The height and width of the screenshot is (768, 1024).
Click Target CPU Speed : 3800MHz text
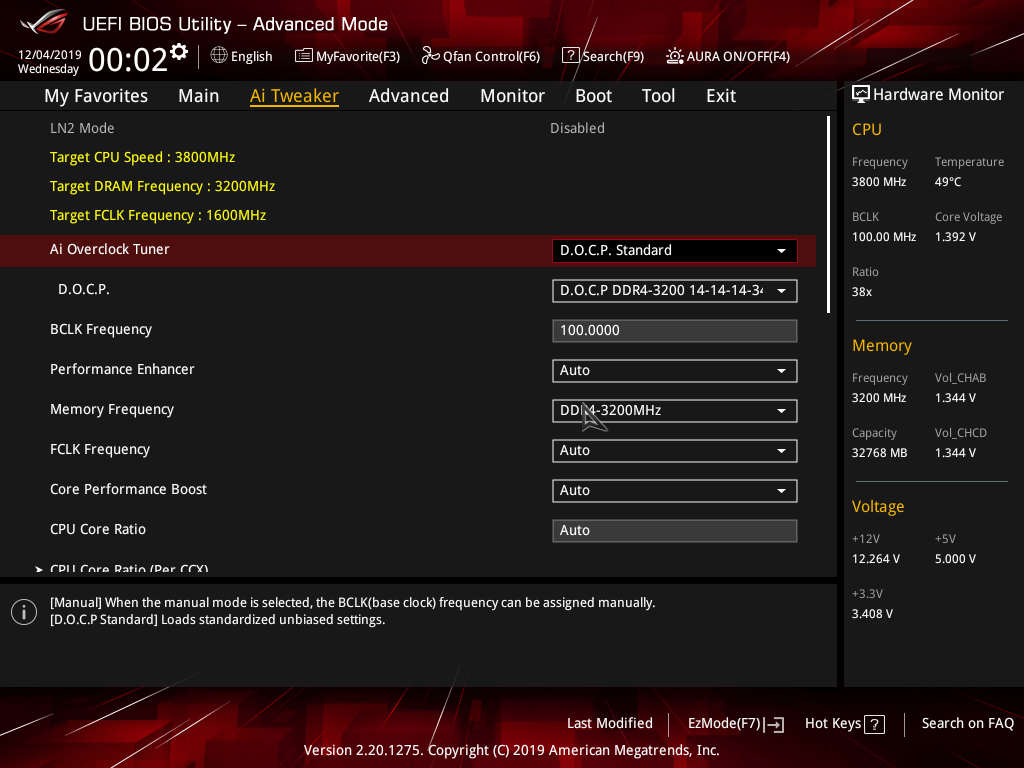pyautogui.click(x=142, y=157)
